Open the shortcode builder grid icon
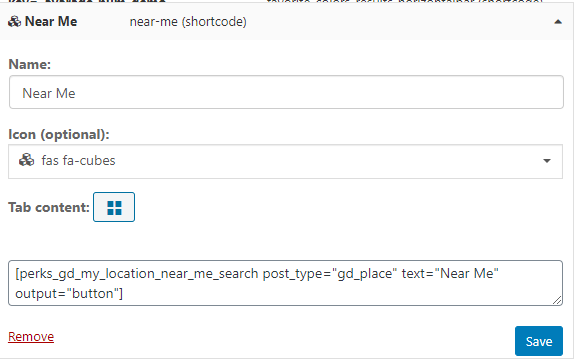The width and height of the screenshot is (576, 361). 114,207
